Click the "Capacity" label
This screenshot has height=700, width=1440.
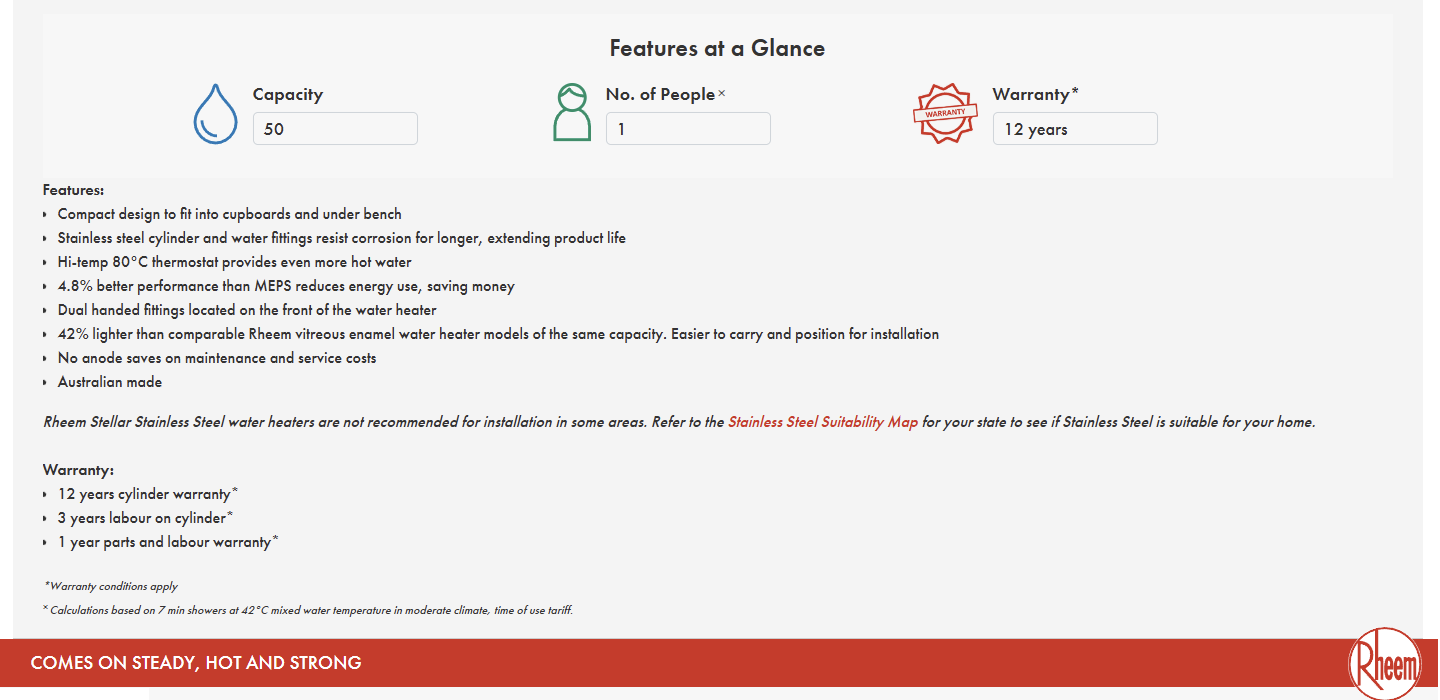tap(288, 94)
